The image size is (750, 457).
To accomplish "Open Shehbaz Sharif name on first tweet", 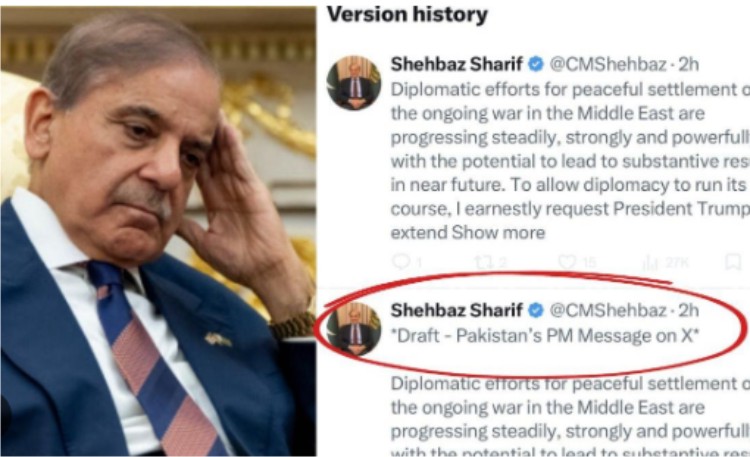I will coord(457,64).
